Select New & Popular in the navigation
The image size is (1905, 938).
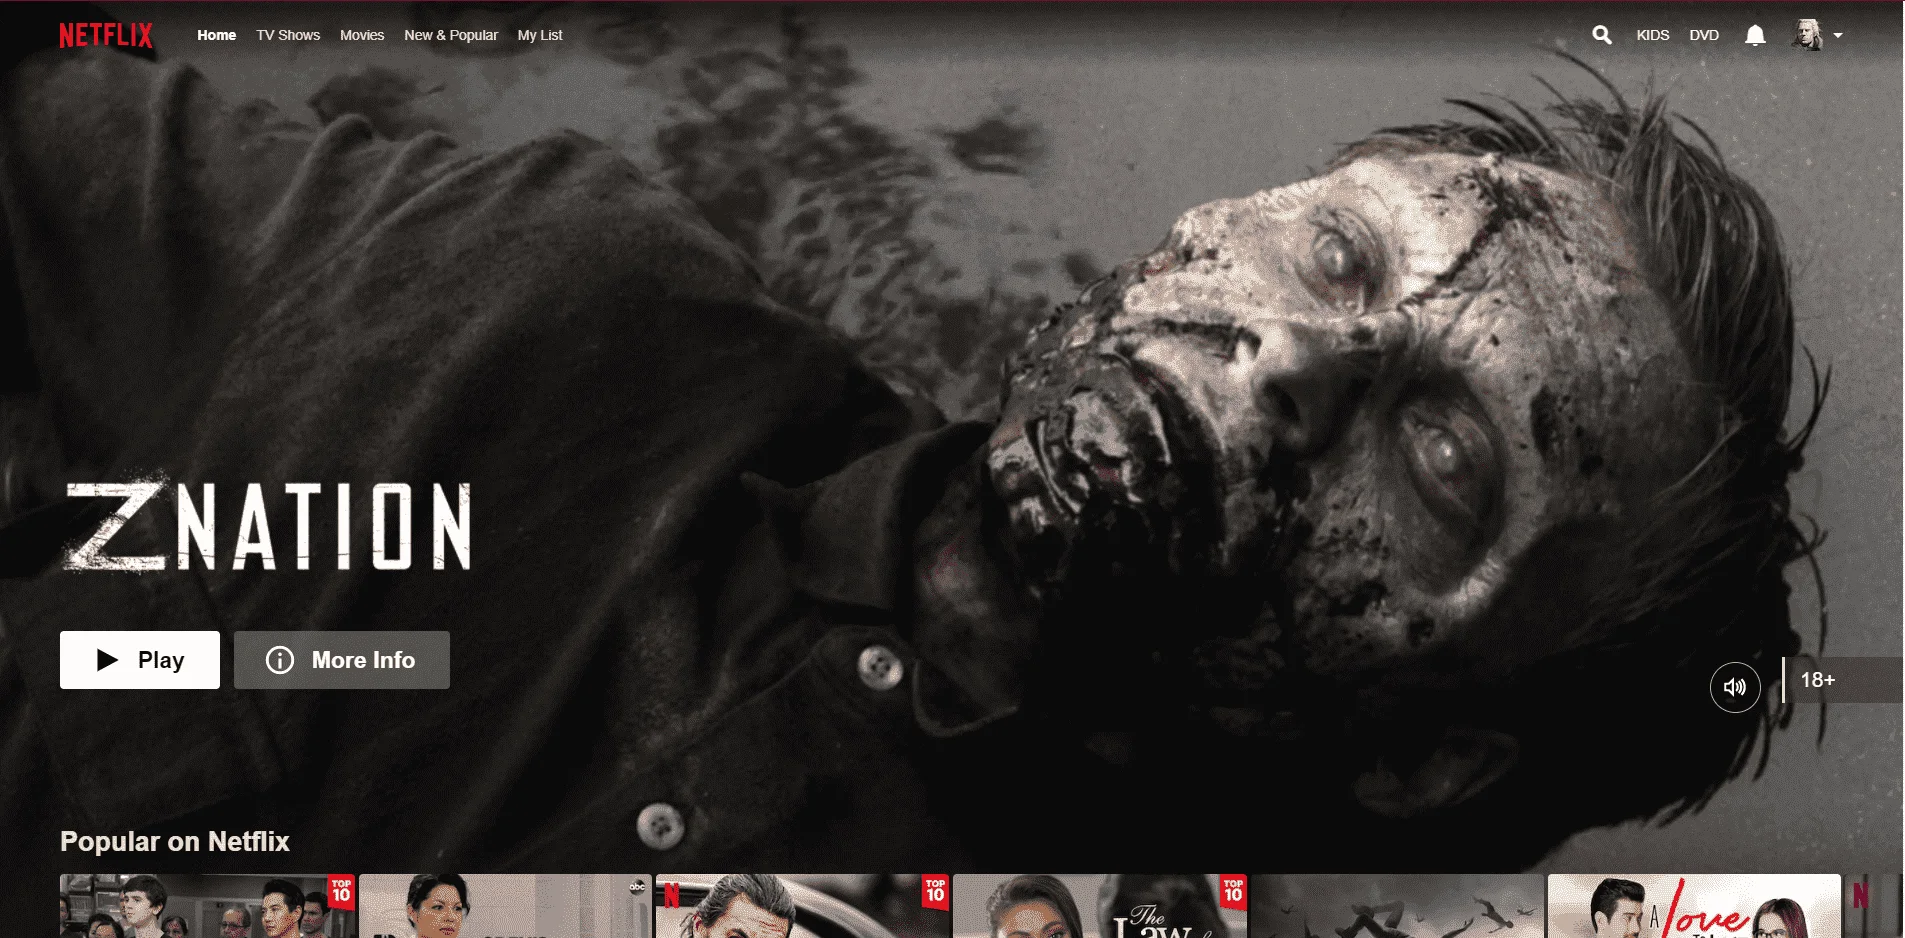[x=451, y=35]
